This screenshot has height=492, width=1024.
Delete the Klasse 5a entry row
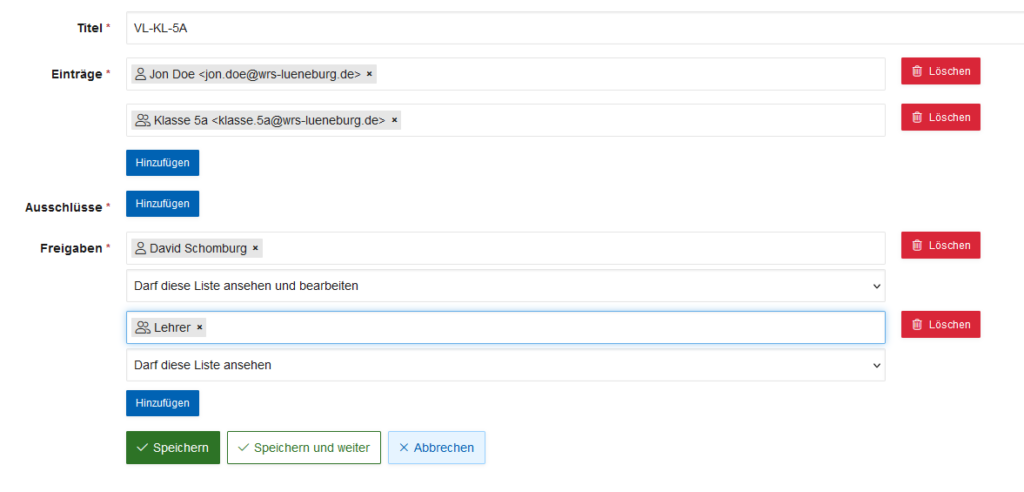point(940,118)
